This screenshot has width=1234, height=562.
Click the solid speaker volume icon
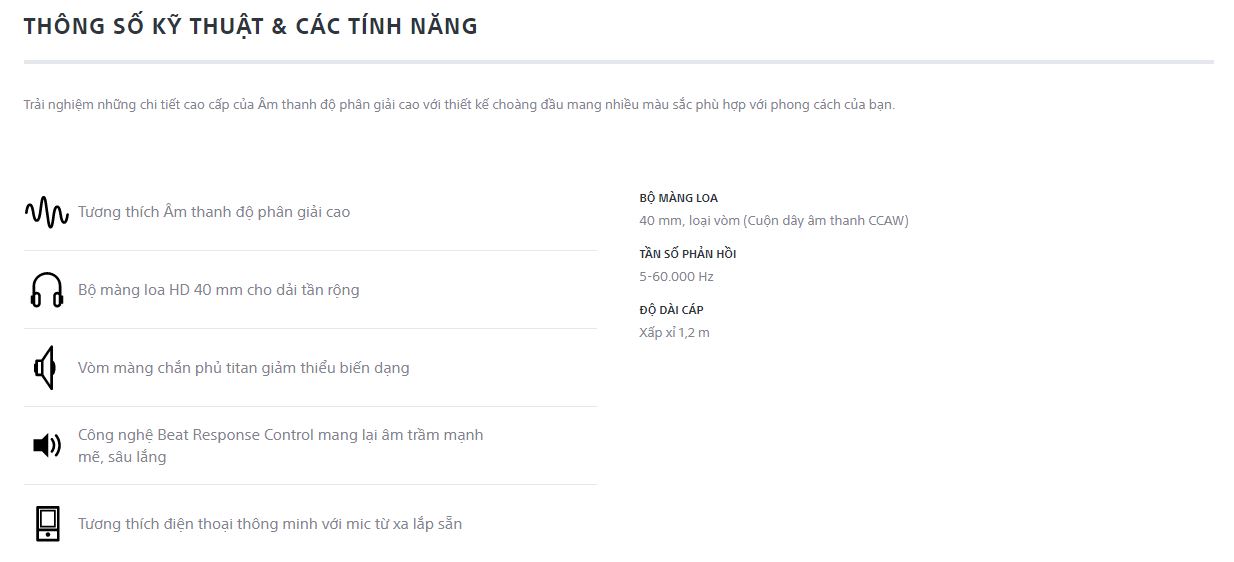47,445
